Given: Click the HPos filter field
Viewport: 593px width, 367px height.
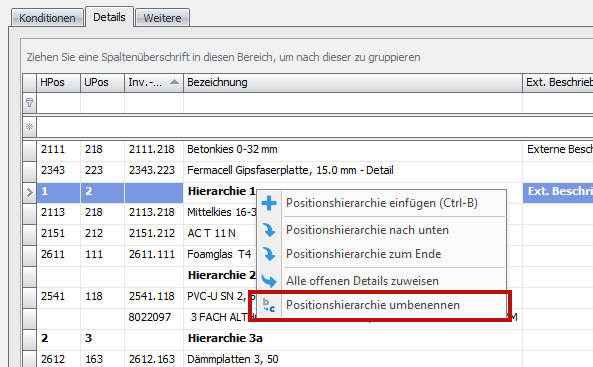Looking at the screenshot, I should point(58,103).
